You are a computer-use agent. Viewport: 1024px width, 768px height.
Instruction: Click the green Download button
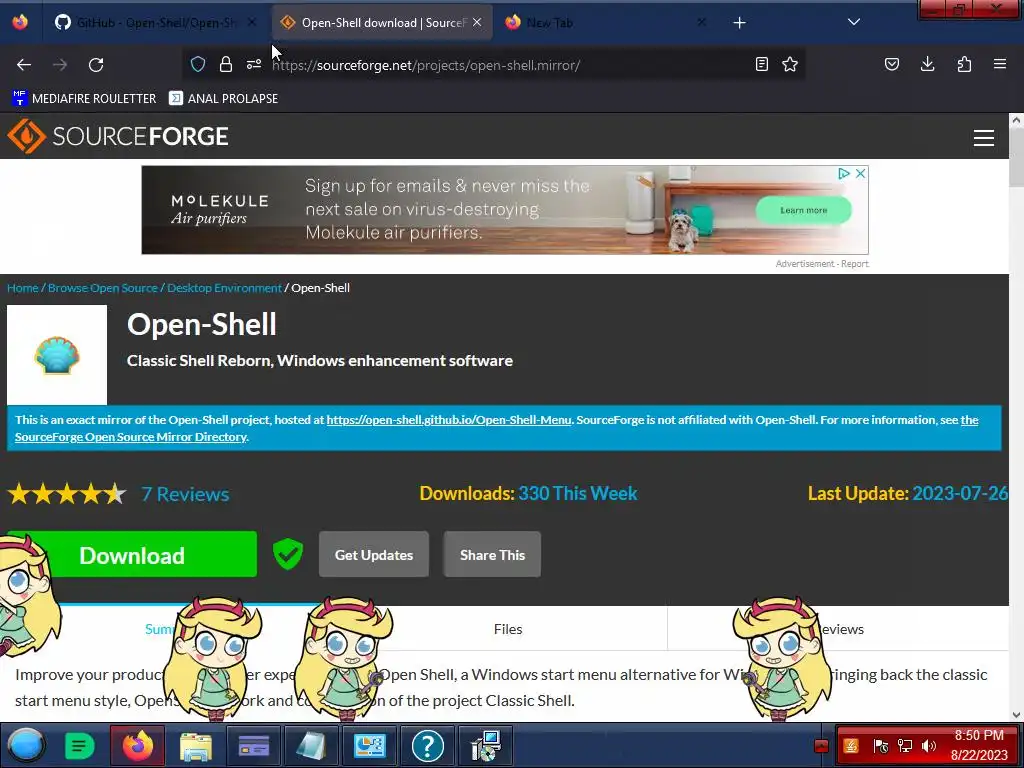pos(132,554)
